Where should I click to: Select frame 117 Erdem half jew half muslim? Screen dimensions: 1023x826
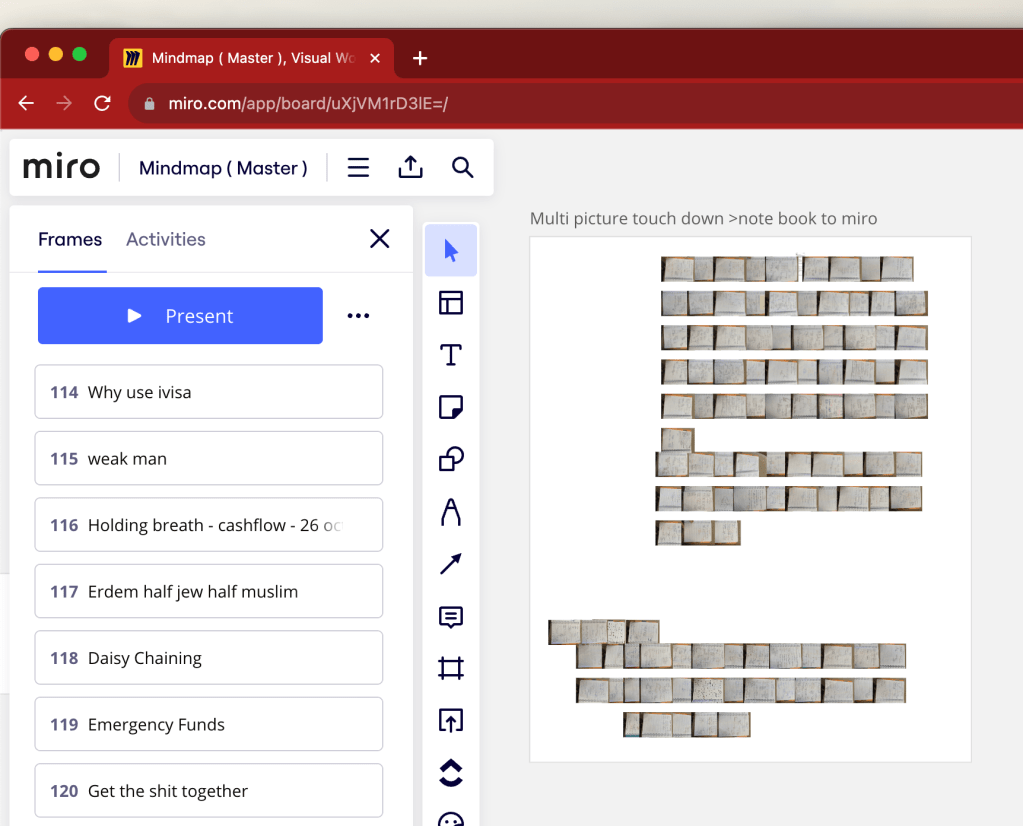[209, 592]
